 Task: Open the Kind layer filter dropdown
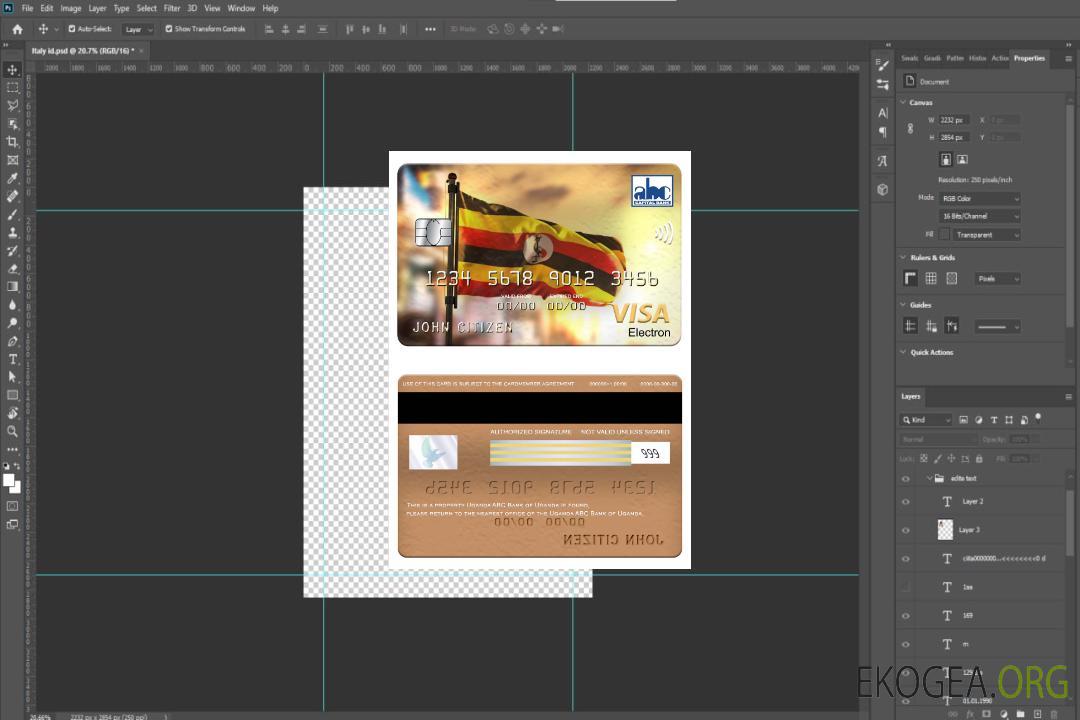(926, 420)
